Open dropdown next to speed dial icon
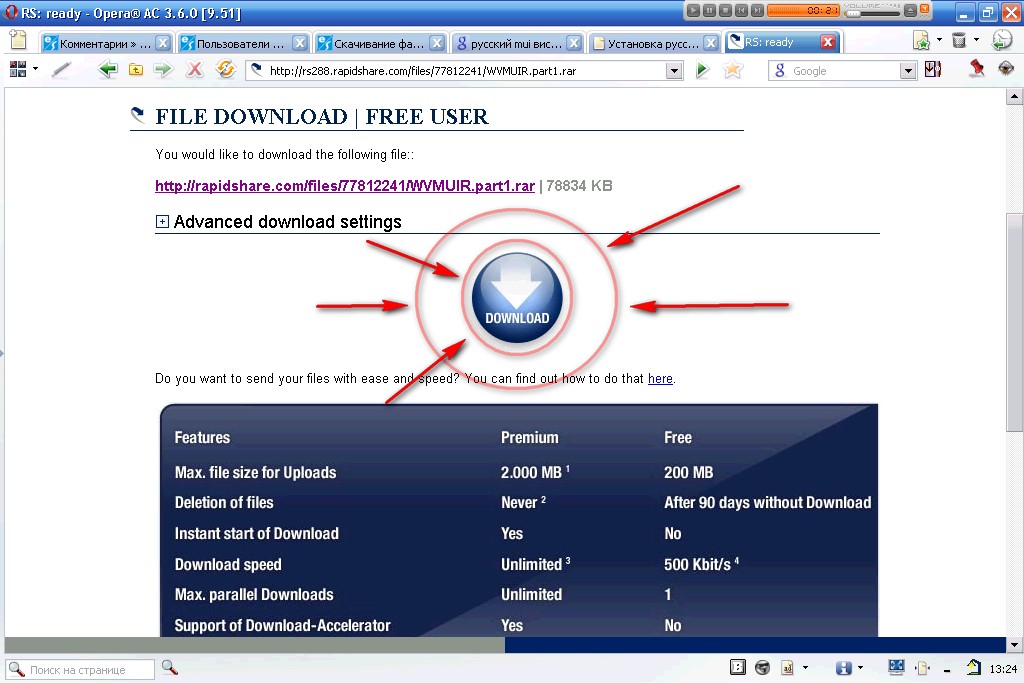Image resolution: width=1024 pixels, height=683 pixels. (35, 69)
